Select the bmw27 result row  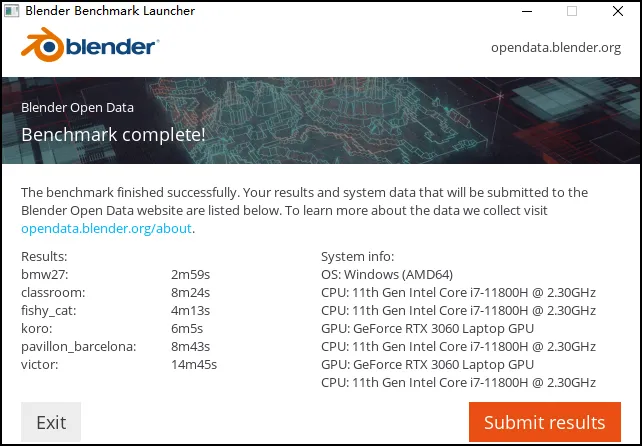[x=115, y=274]
